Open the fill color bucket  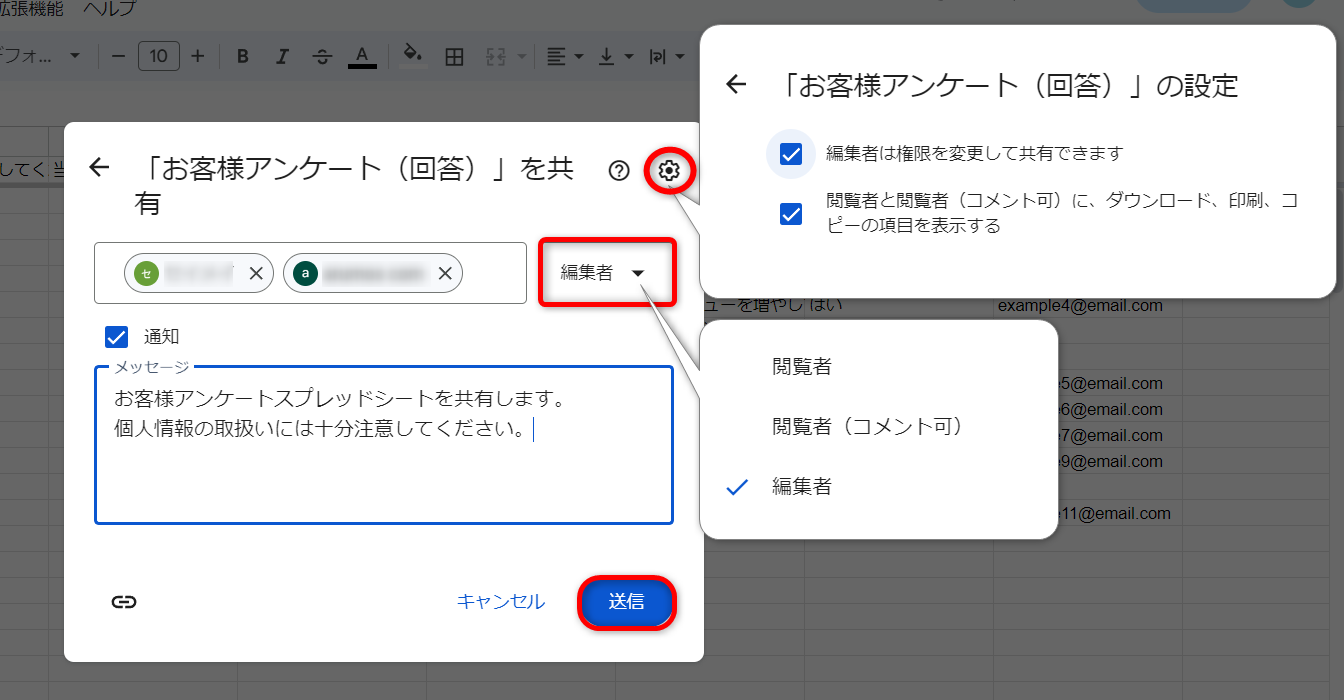(x=412, y=55)
